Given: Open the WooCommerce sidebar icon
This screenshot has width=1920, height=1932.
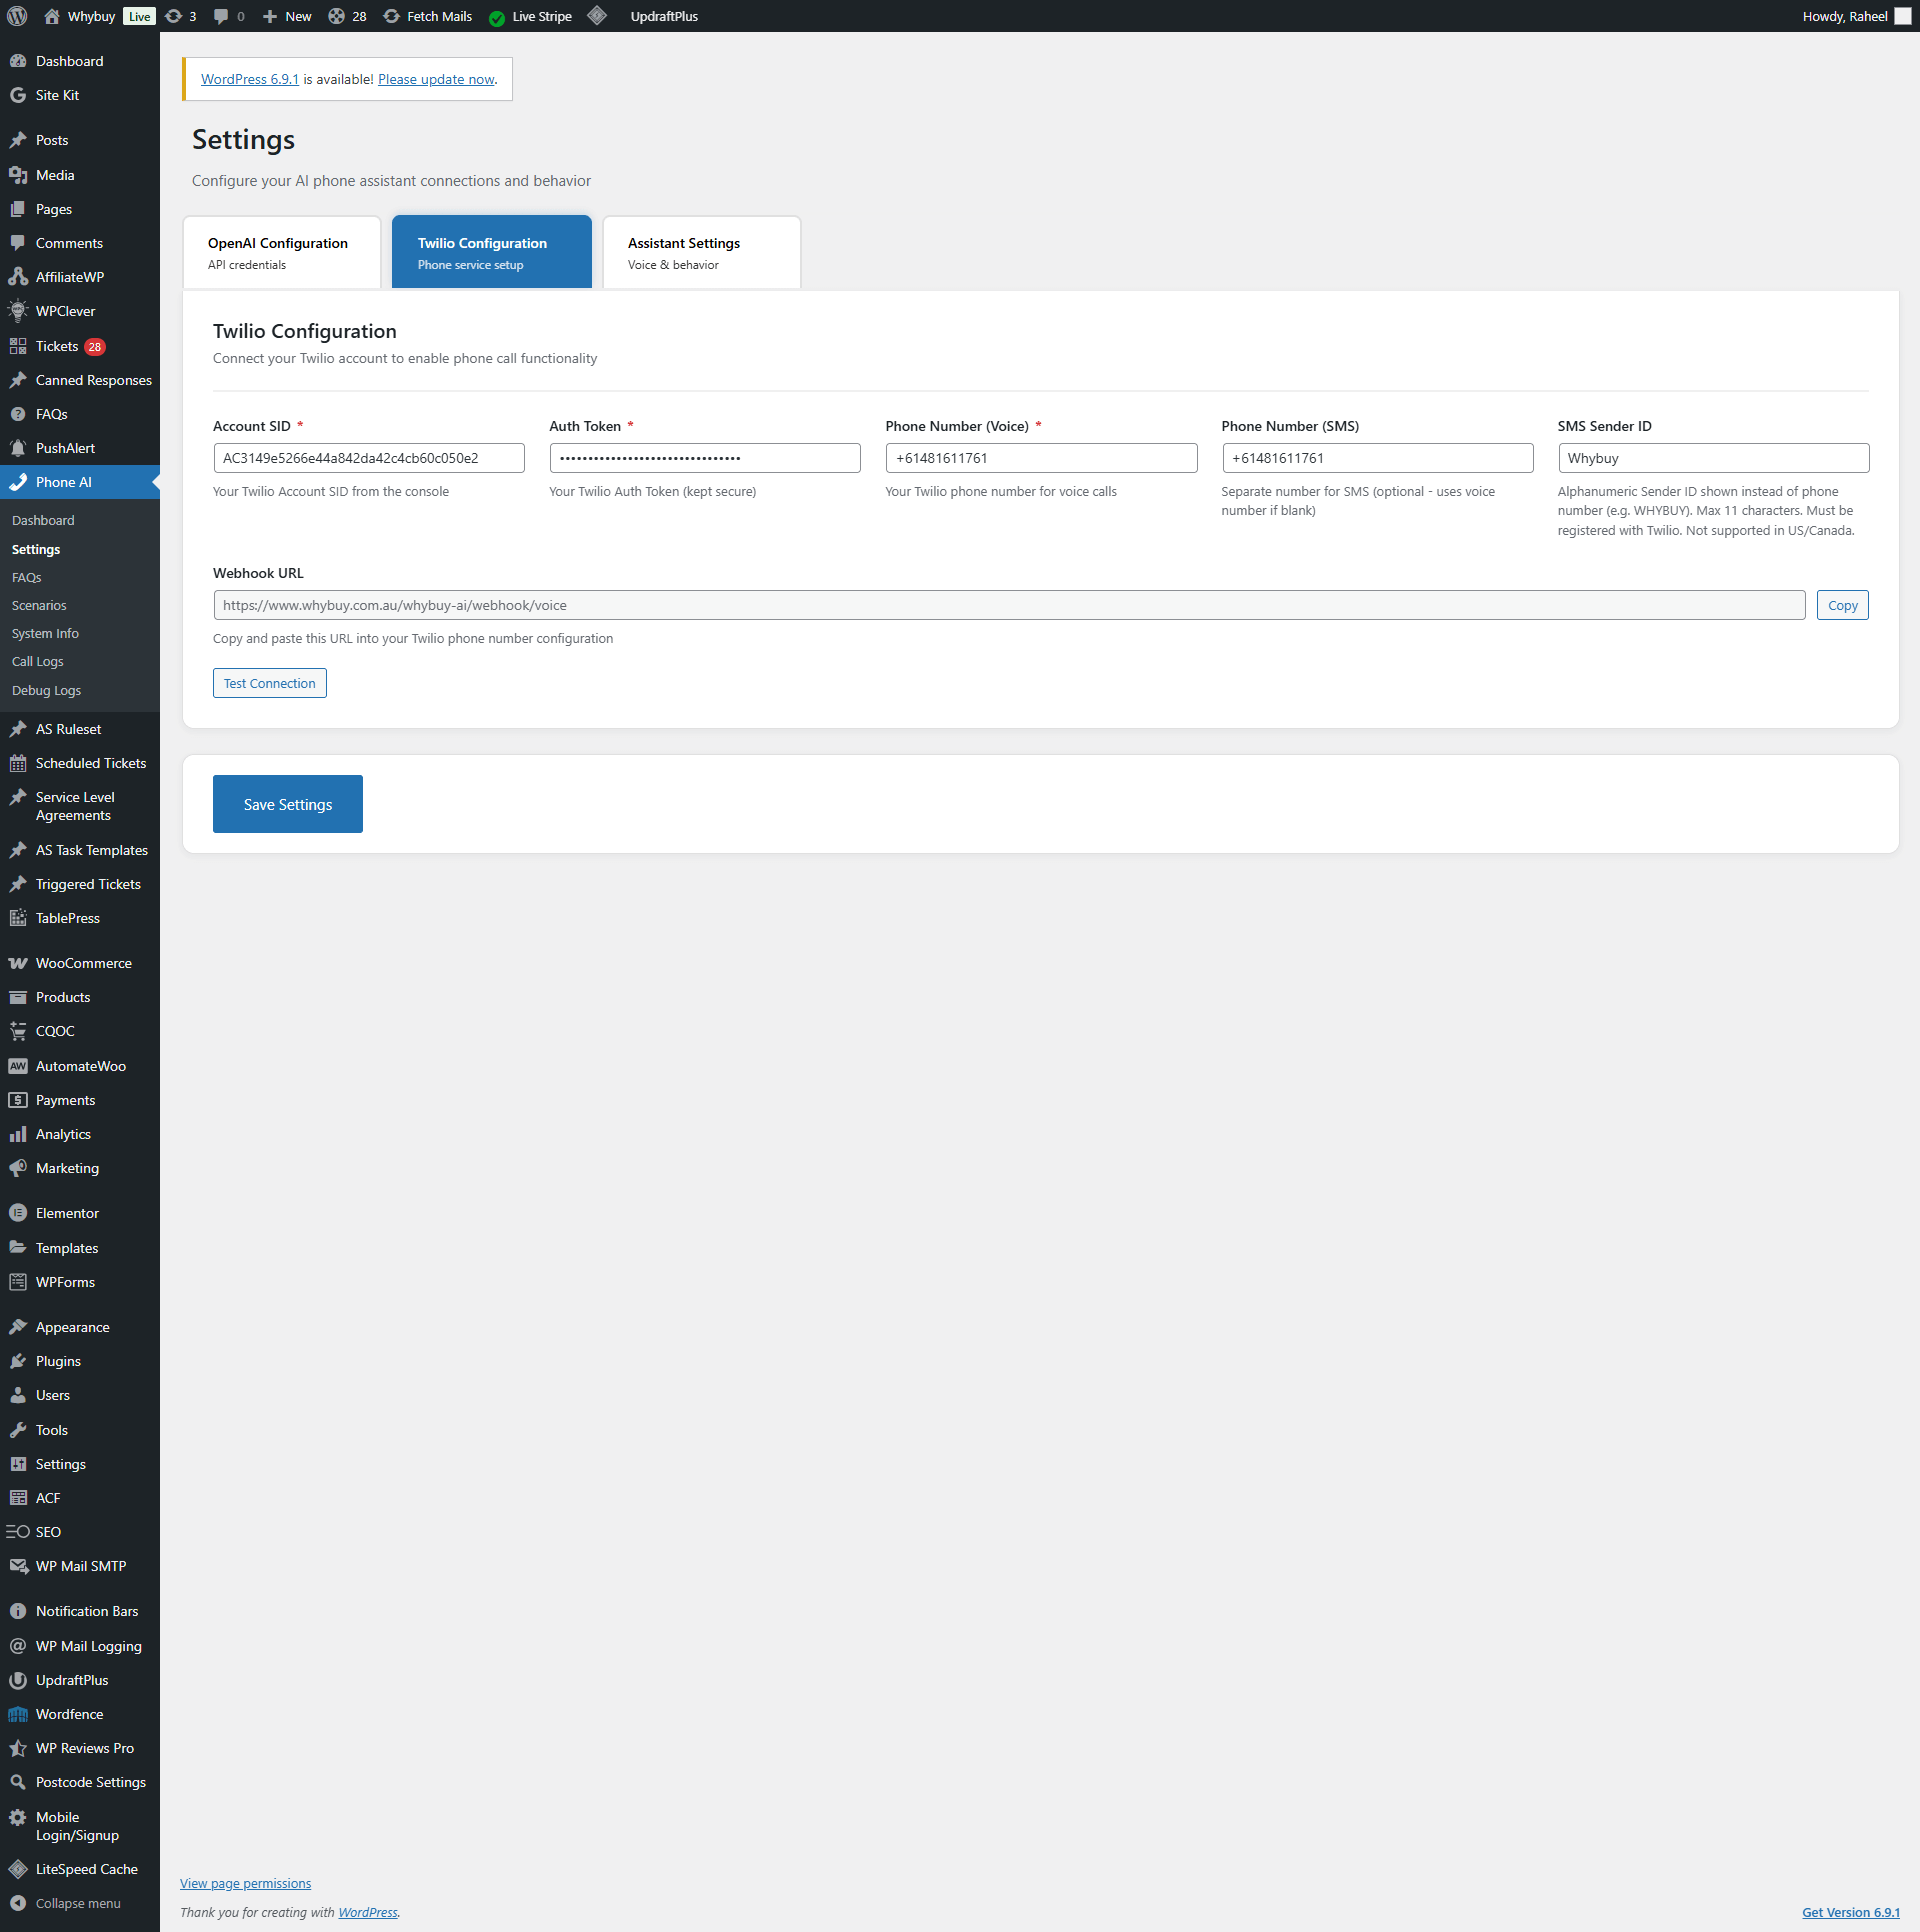Looking at the screenshot, I should [18, 963].
